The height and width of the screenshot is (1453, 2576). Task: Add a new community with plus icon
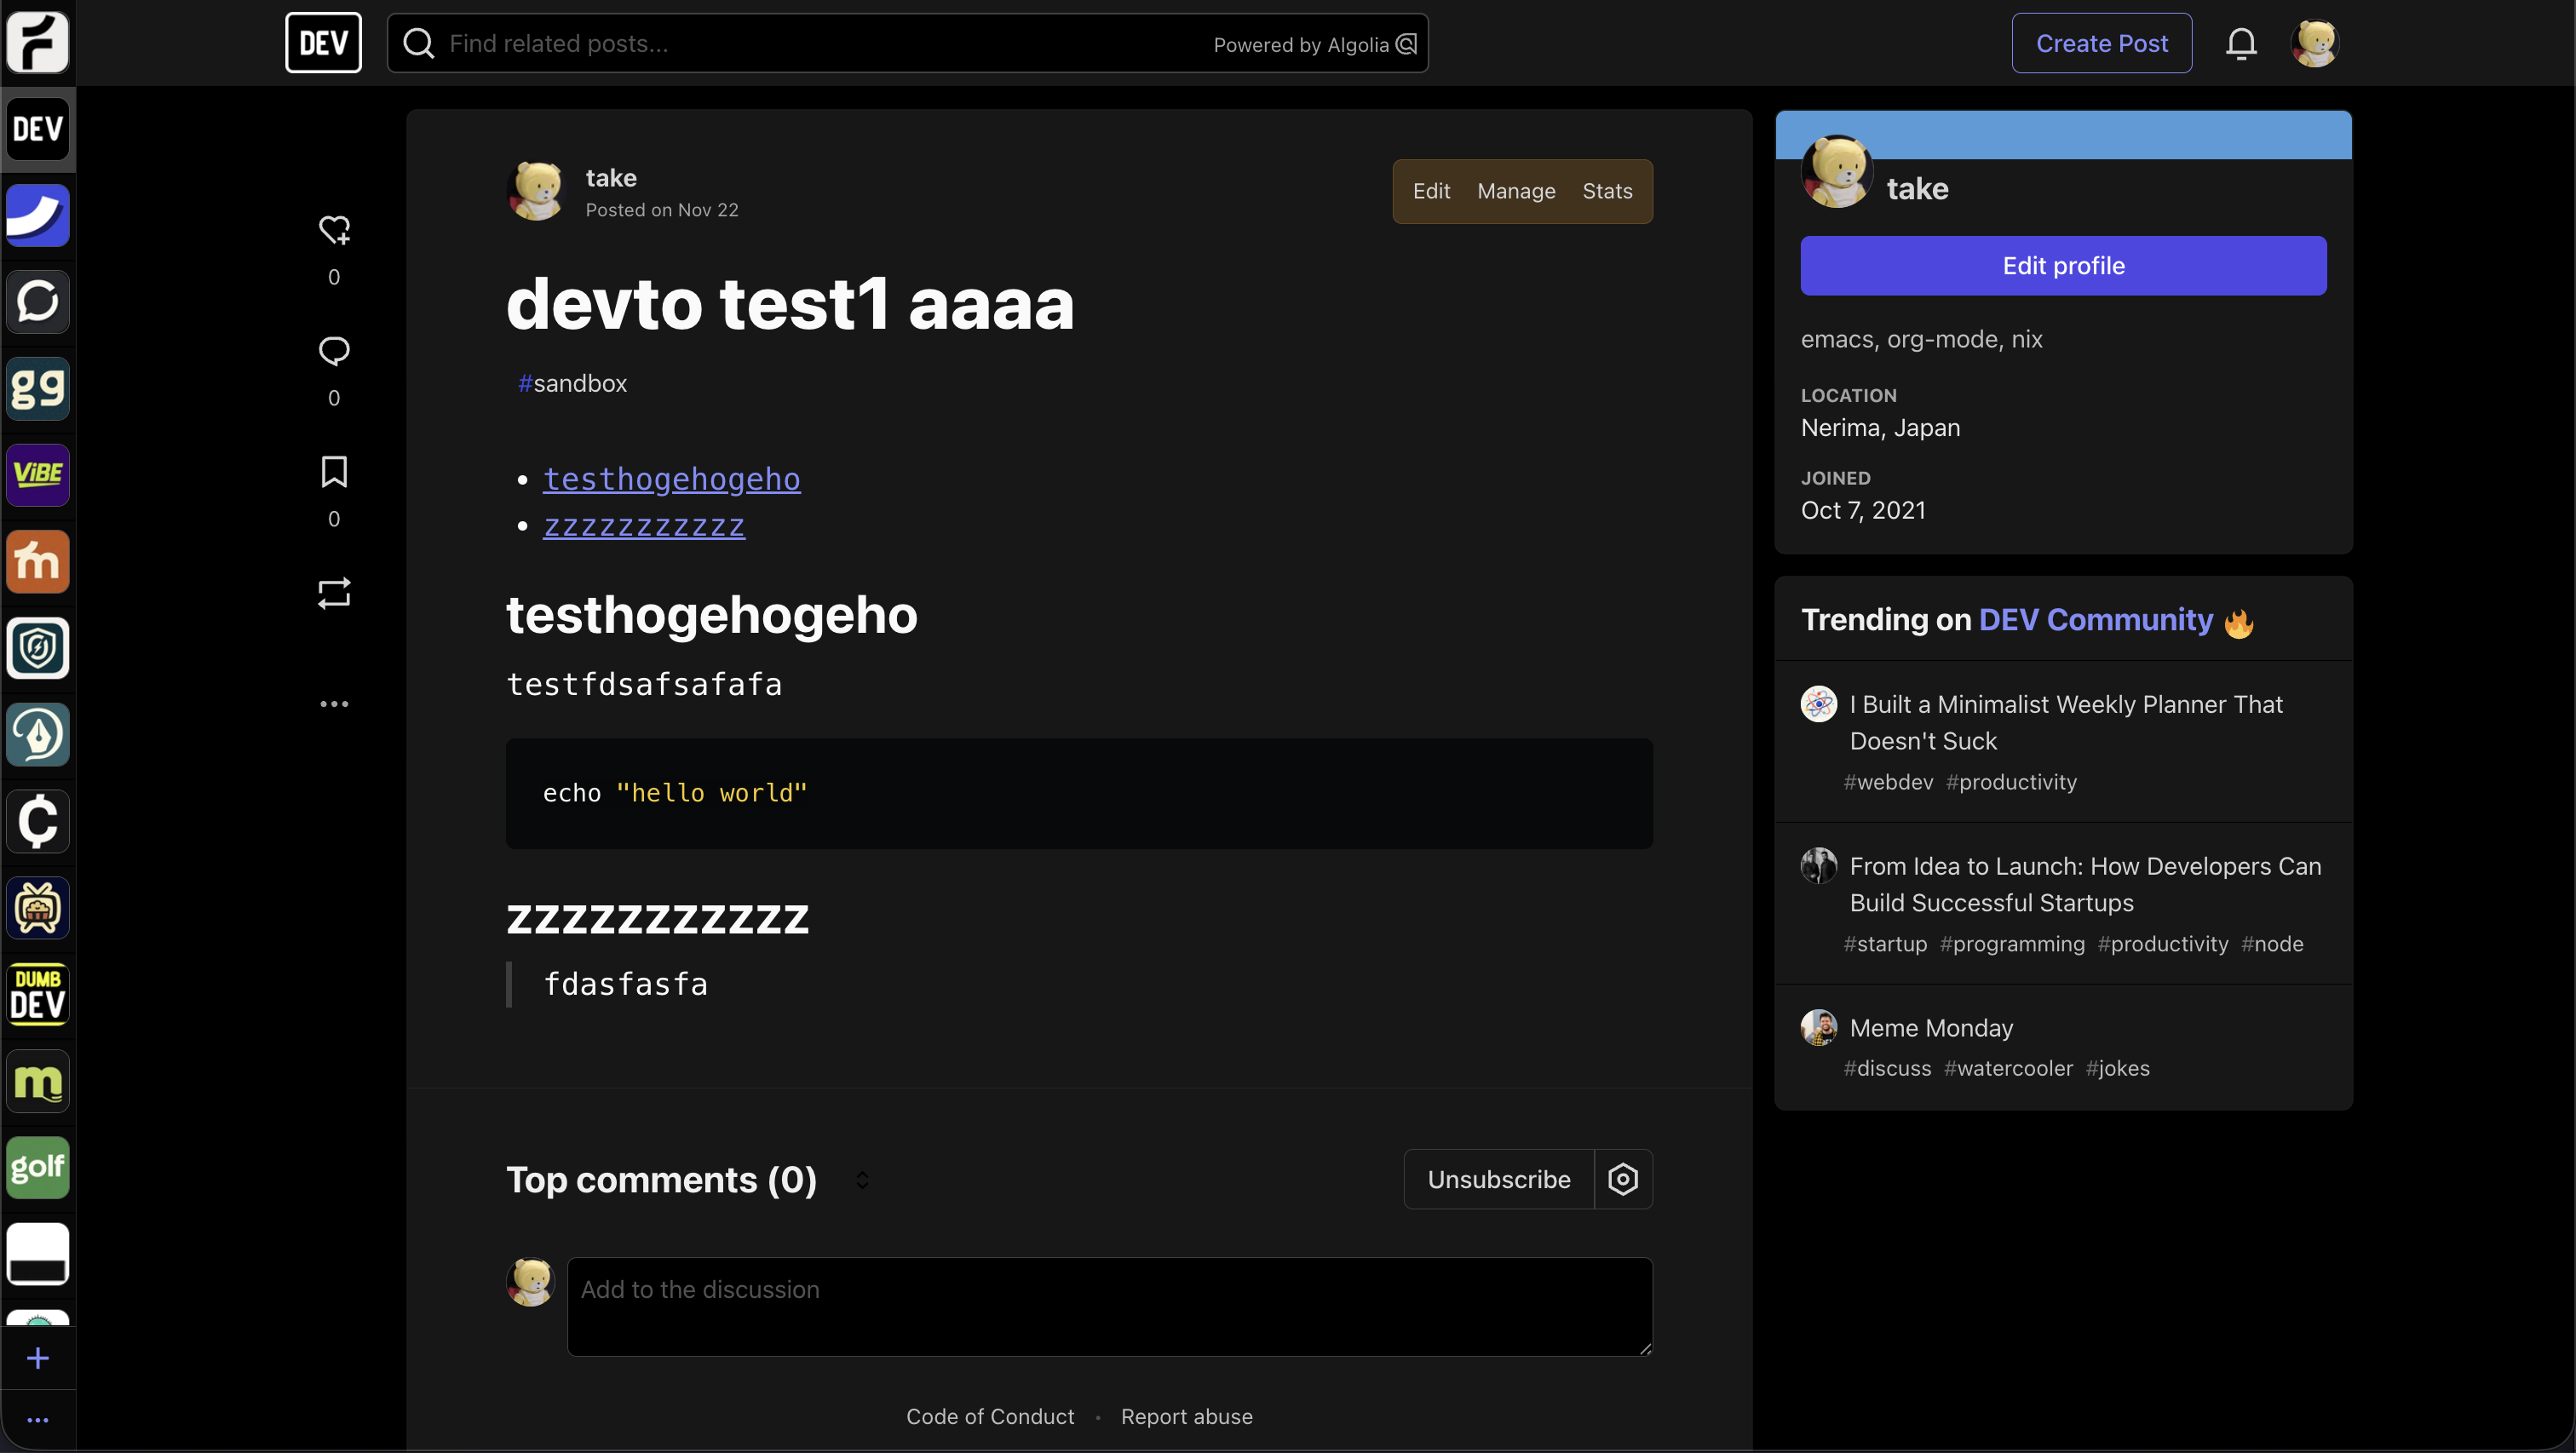click(x=38, y=1358)
